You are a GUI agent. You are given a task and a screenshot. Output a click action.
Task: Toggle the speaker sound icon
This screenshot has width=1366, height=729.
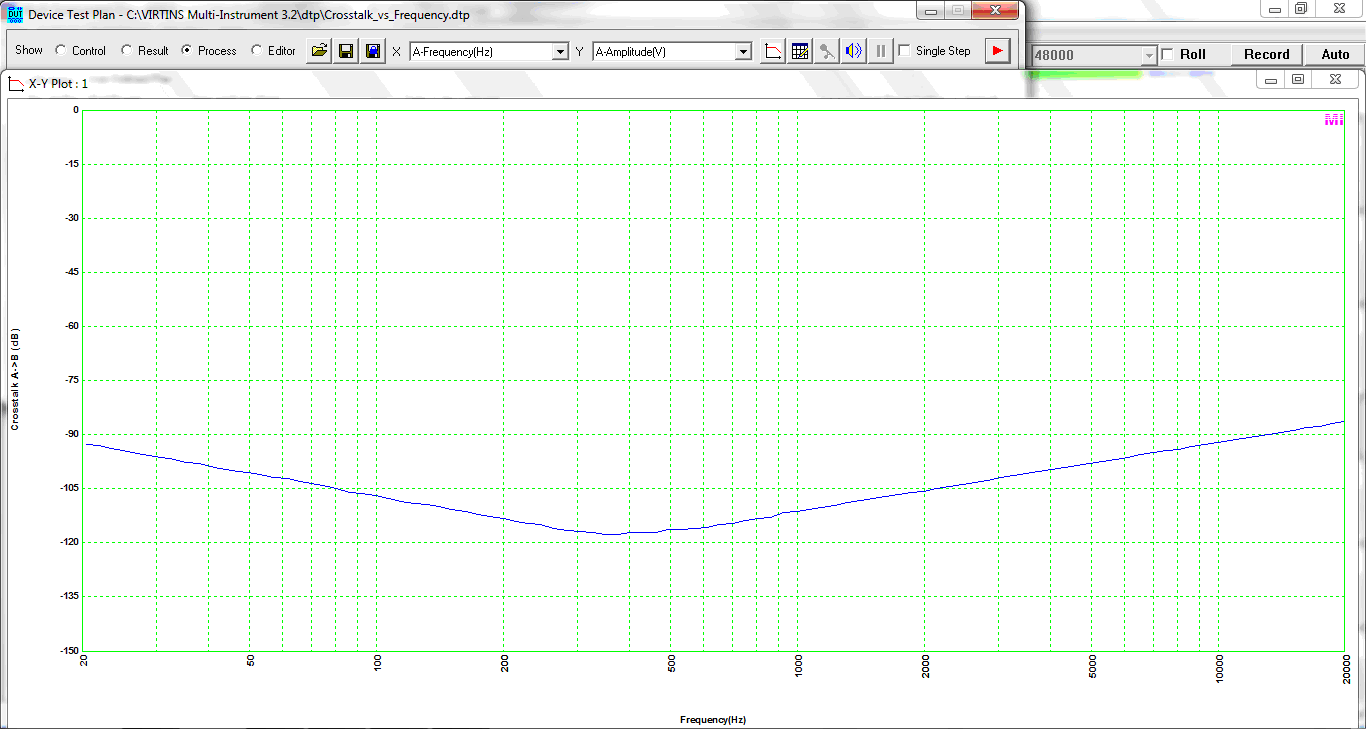point(853,51)
